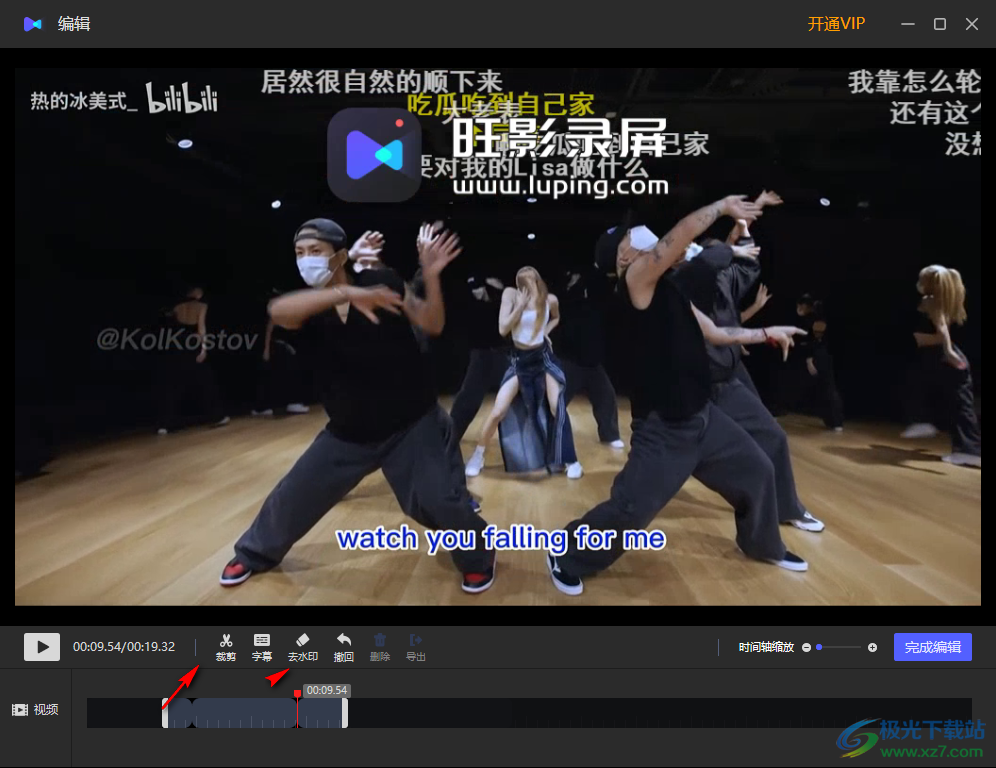Click the 导出 export icon
996x768 pixels.
(x=415, y=647)
